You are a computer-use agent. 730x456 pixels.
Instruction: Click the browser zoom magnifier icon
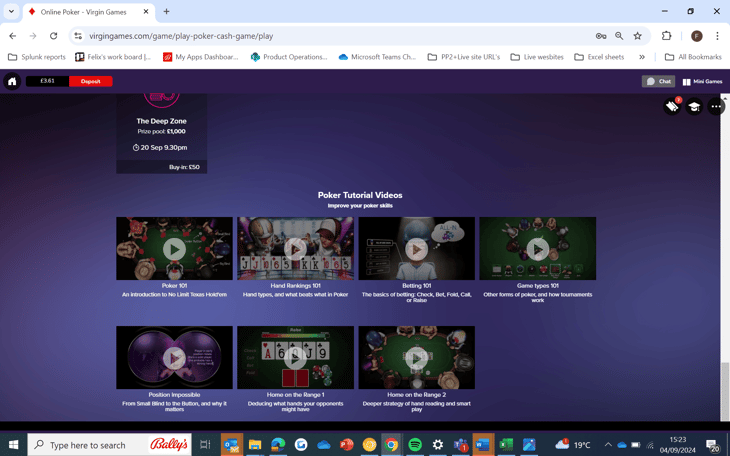(619, 36)
